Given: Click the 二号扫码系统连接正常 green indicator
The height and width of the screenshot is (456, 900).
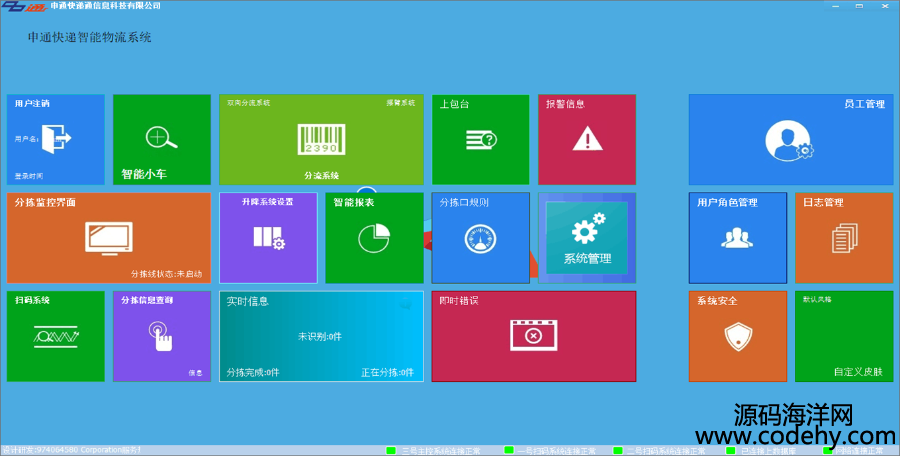Looking at the screenshot, I should point(618,451).
